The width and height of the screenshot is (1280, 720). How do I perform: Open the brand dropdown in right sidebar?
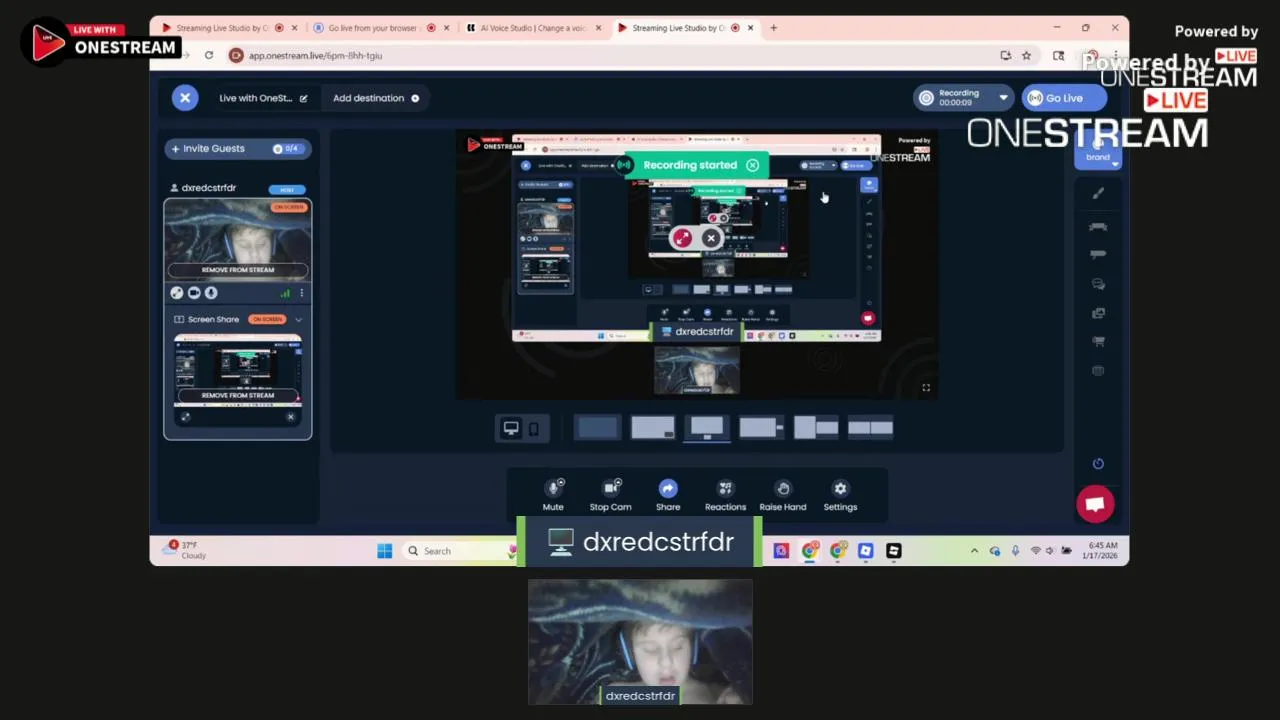click(x=1098, y=151)
